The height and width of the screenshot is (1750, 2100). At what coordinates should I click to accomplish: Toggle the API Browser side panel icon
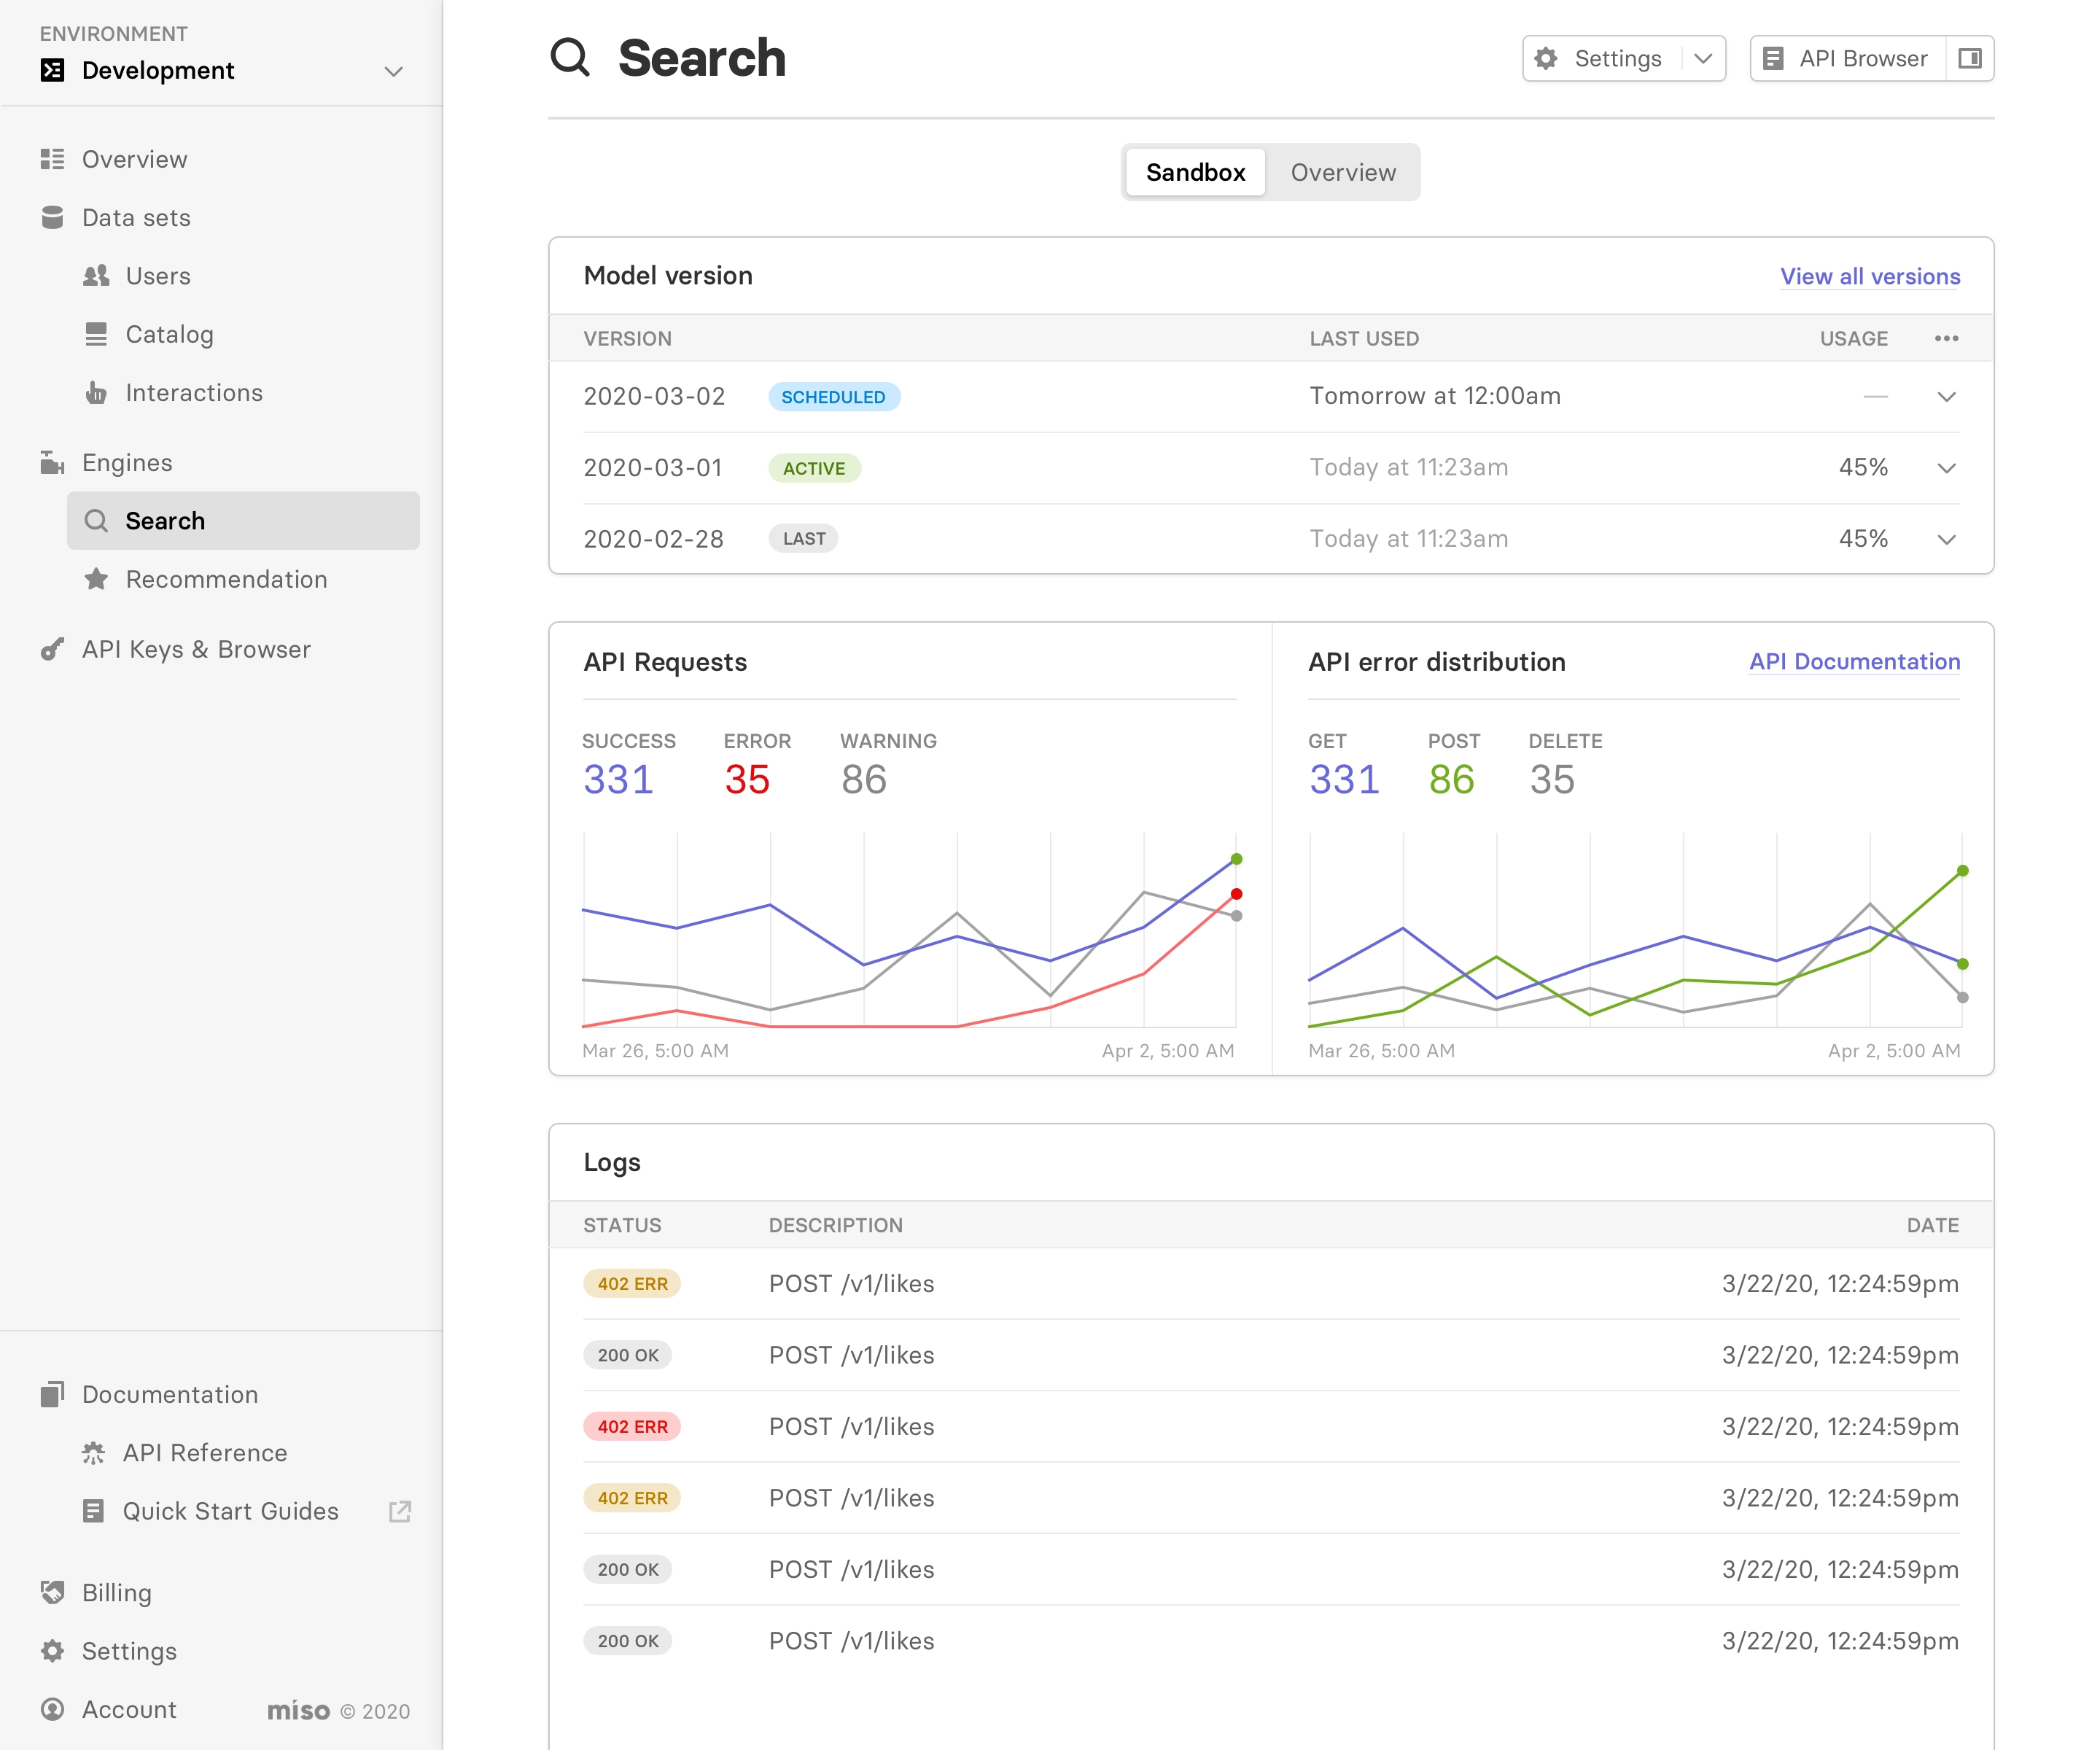(1969, 58)
